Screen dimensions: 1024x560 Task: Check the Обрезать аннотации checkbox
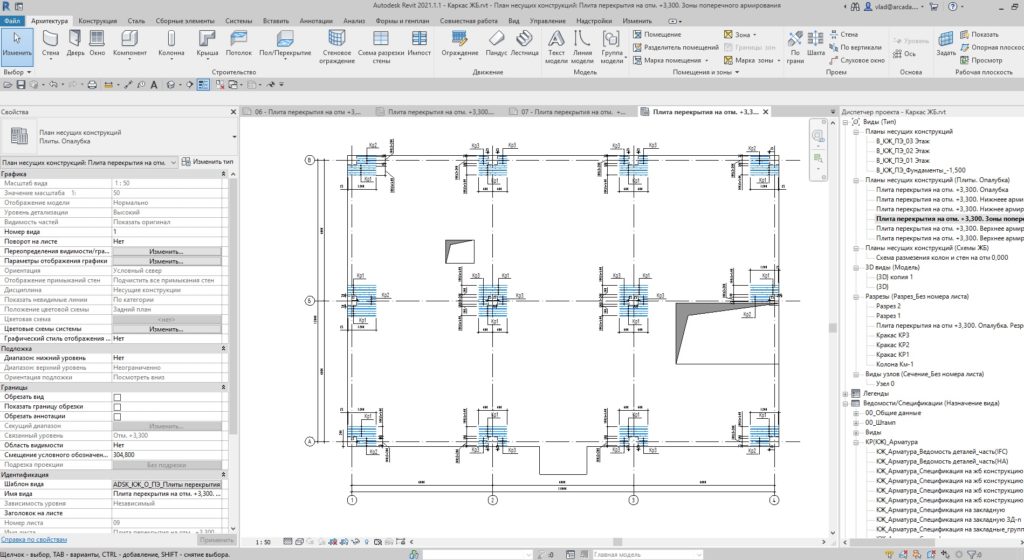coord(117,416)
